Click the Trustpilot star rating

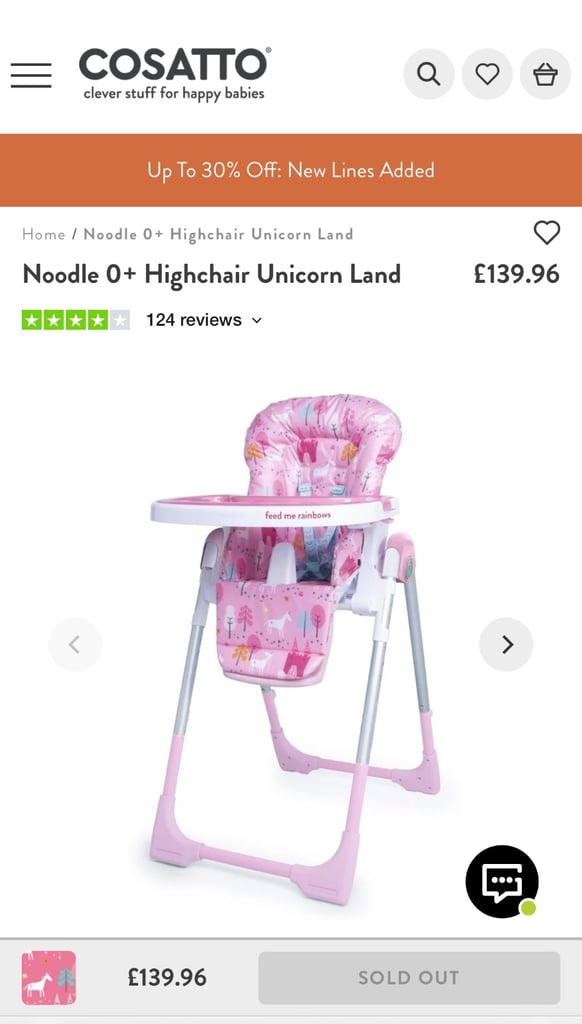point(76,320)
